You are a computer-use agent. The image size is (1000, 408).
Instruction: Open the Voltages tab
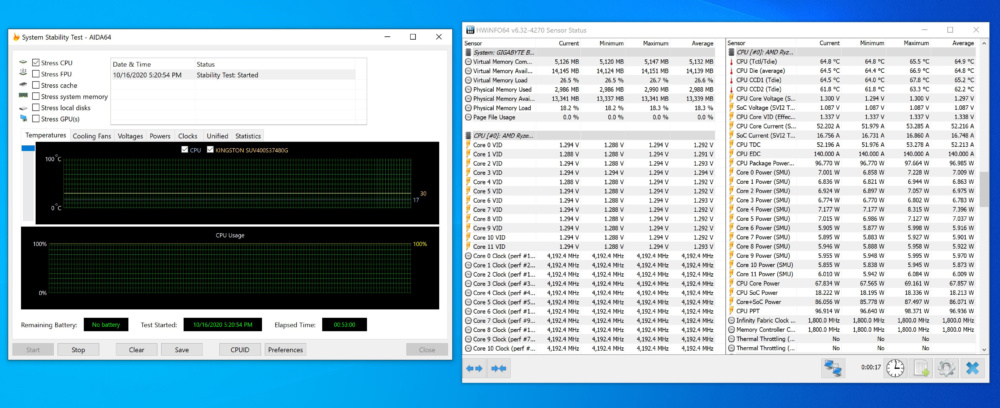(131, 136)
